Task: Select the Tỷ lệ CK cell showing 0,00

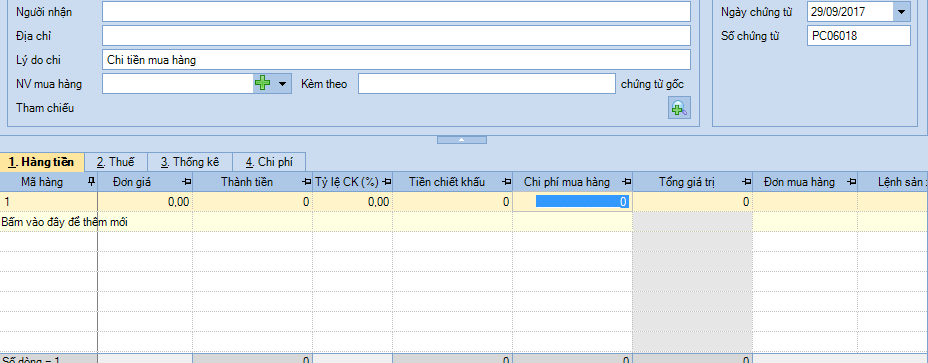Action: click(x=353, y=202)
